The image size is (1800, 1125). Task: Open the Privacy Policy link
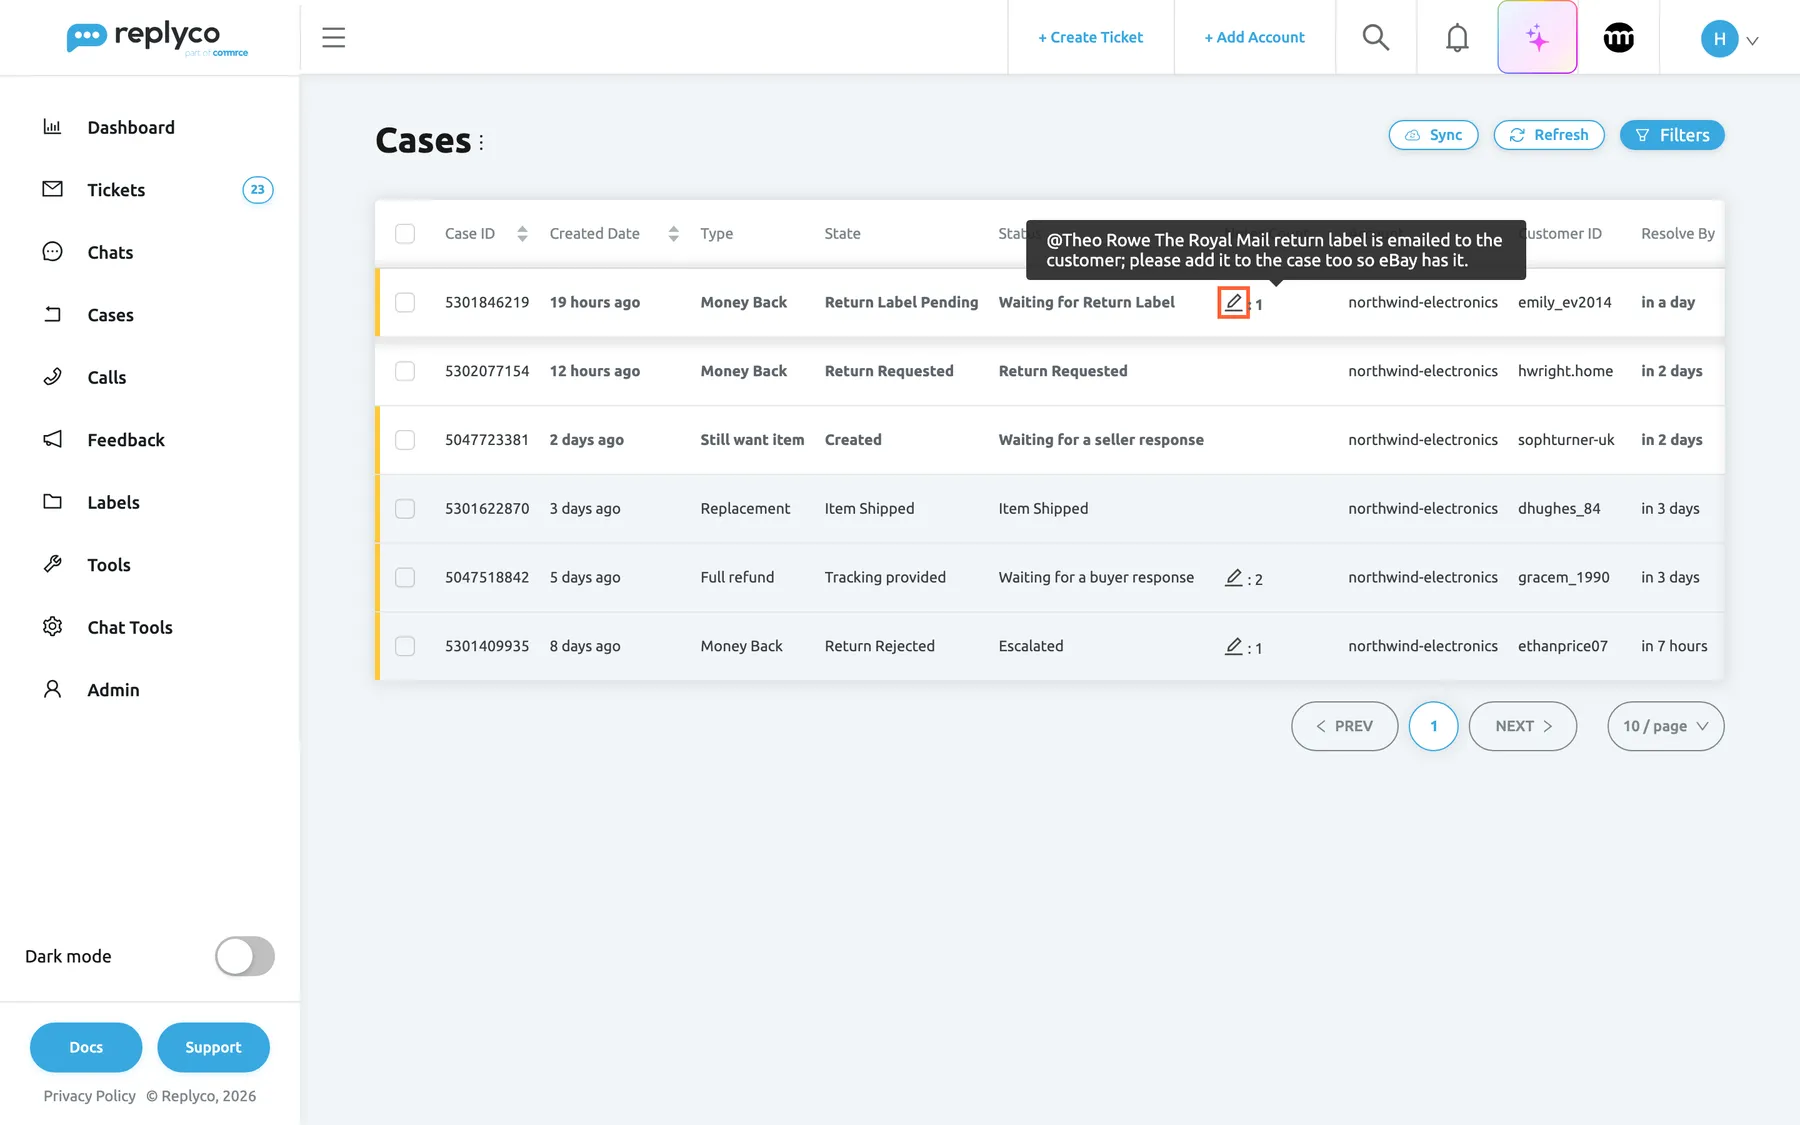(89, 1096)
